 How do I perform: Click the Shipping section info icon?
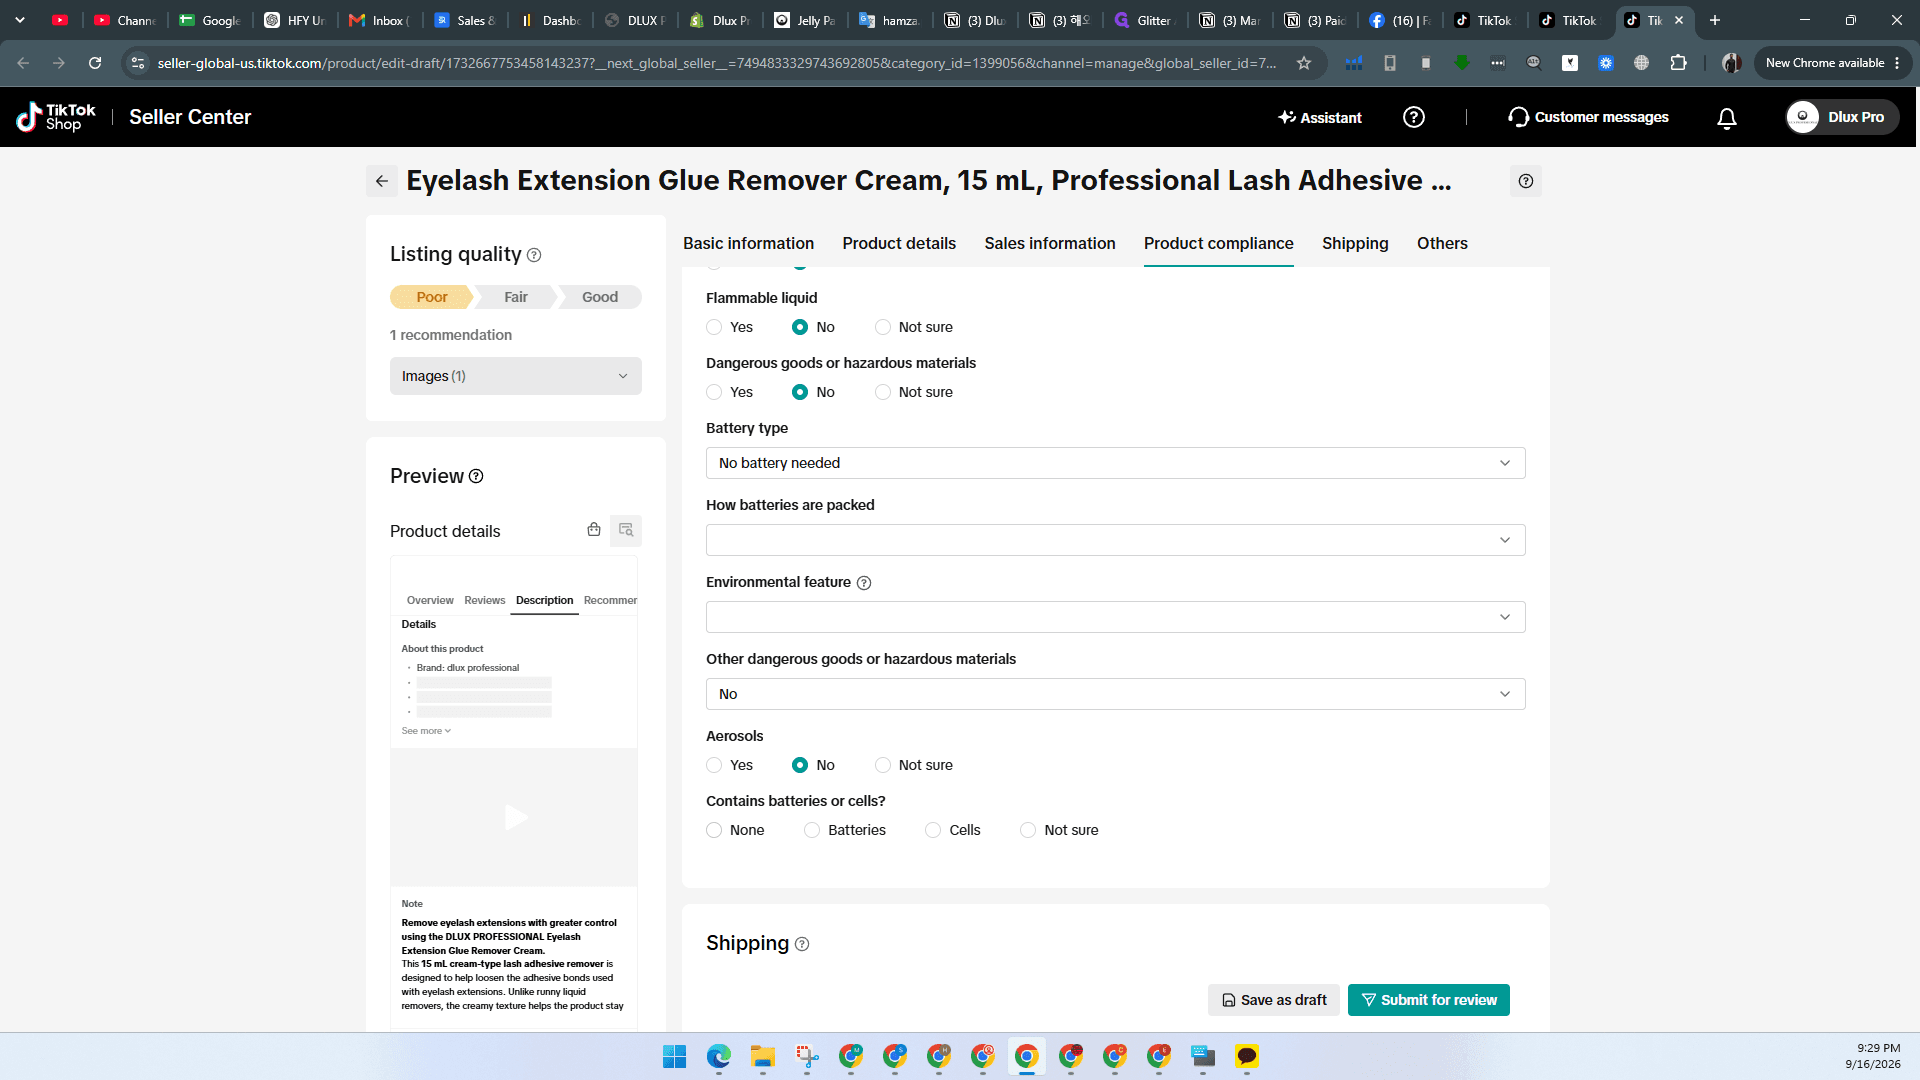[x=802, y=944]
